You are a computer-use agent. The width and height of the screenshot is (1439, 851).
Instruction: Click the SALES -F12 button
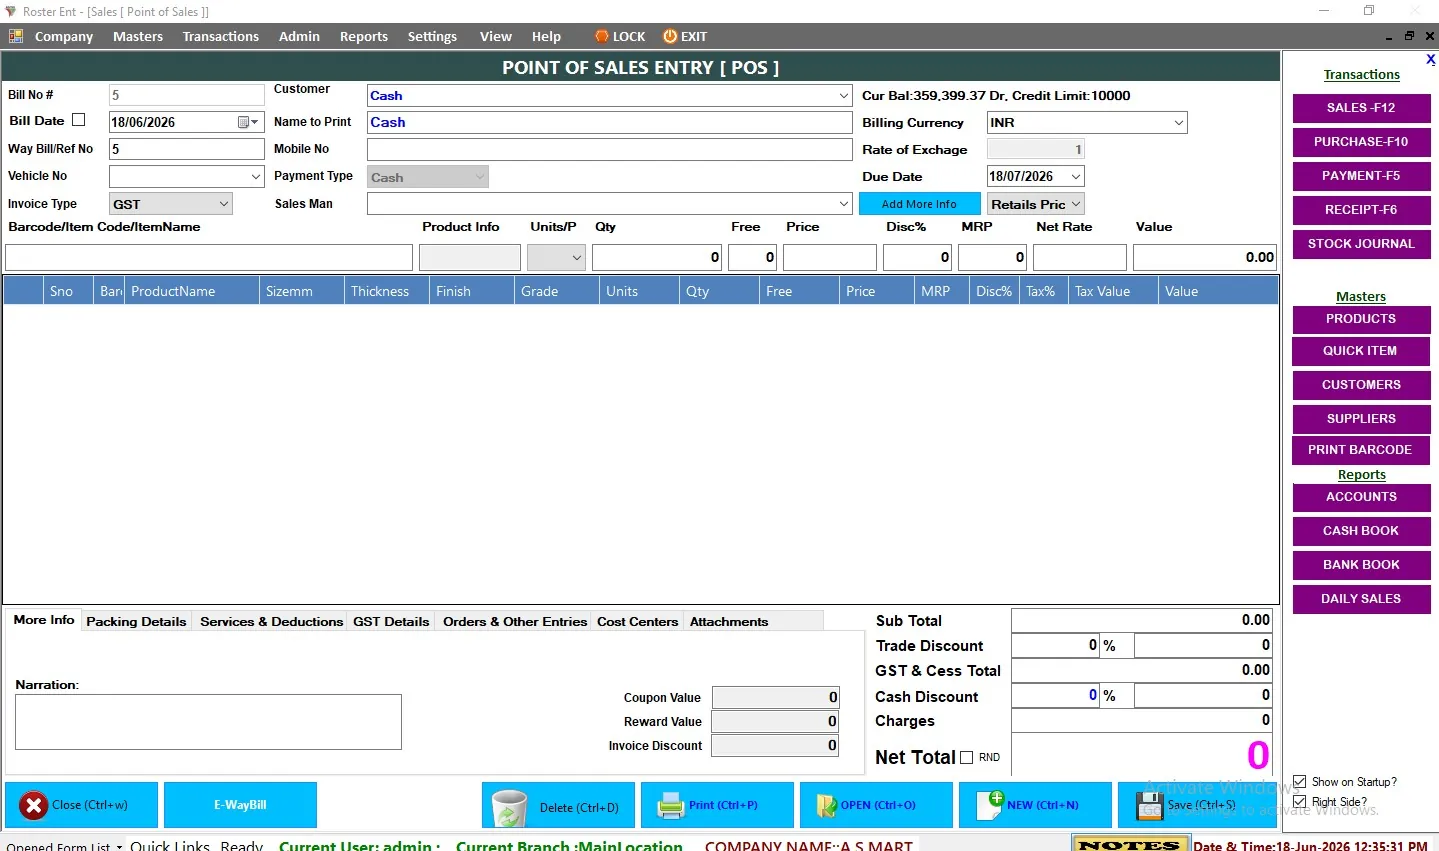(x=1361, y=108)
